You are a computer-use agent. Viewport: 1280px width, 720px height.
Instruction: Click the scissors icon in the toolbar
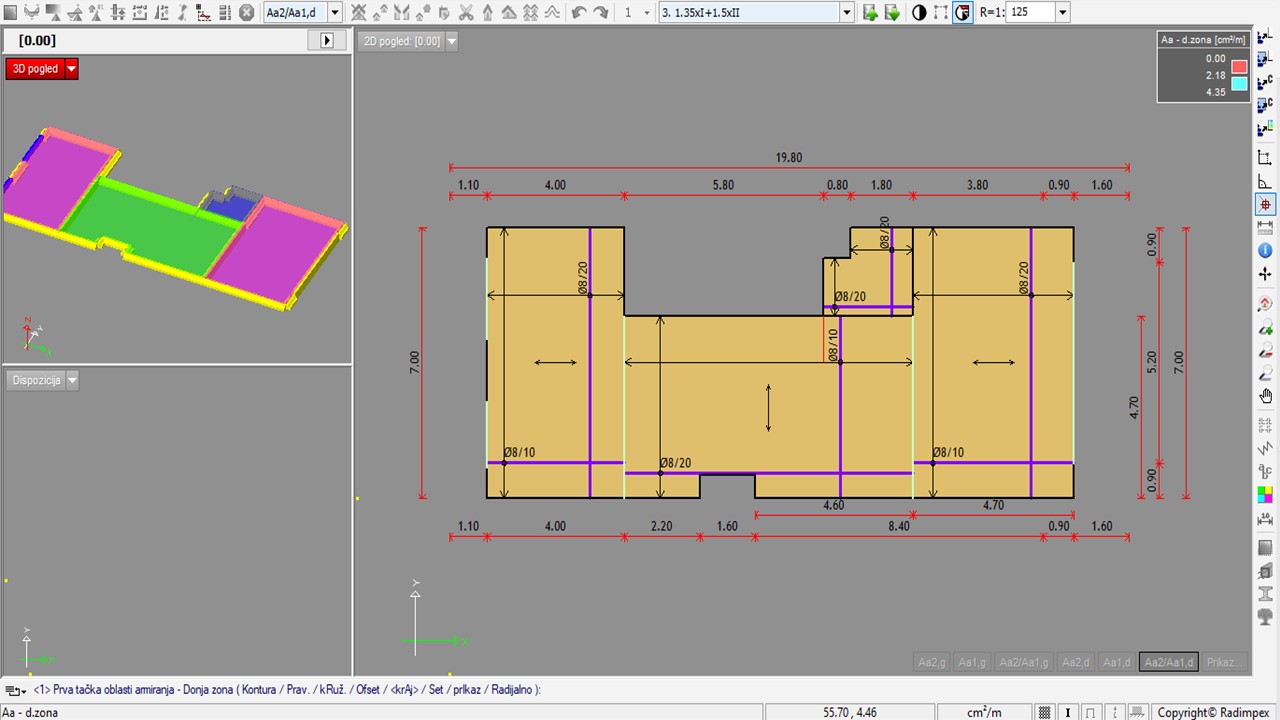click(466, 12)
